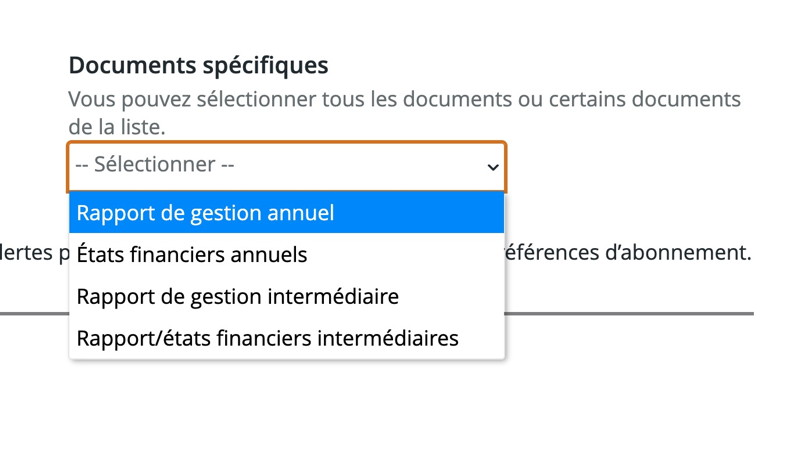Click the dropdown chevron arrow icon
The image size is (800, 473).
[492, 167]
